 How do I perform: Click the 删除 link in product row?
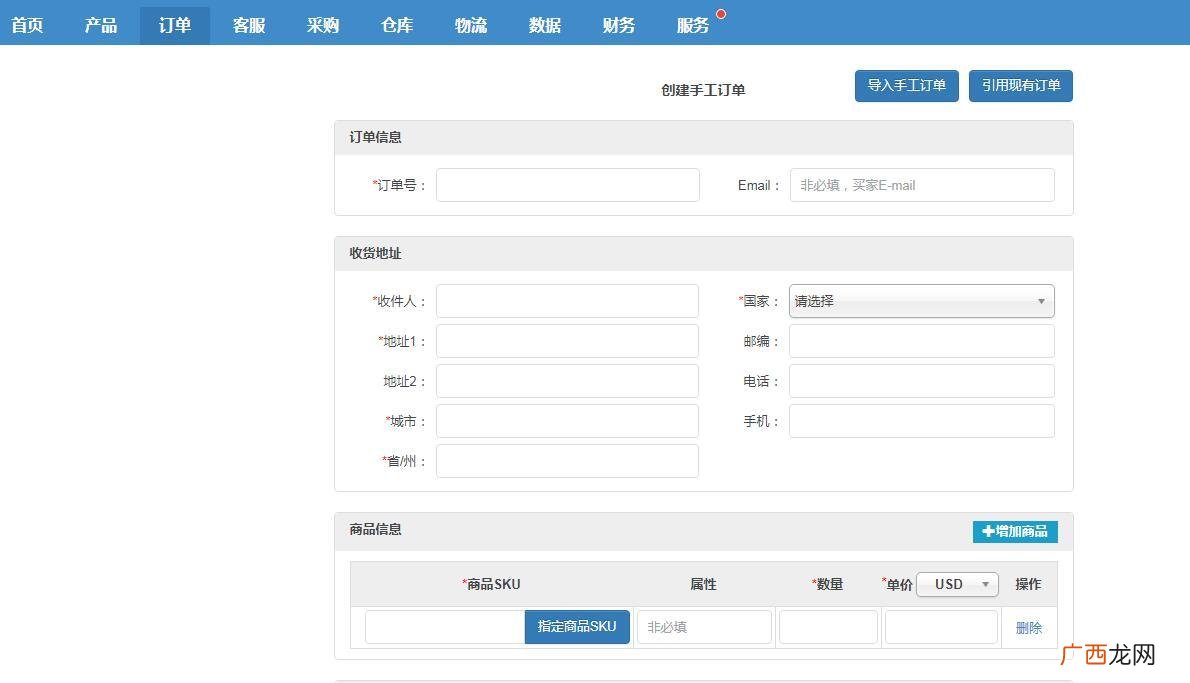point(1028,628)
